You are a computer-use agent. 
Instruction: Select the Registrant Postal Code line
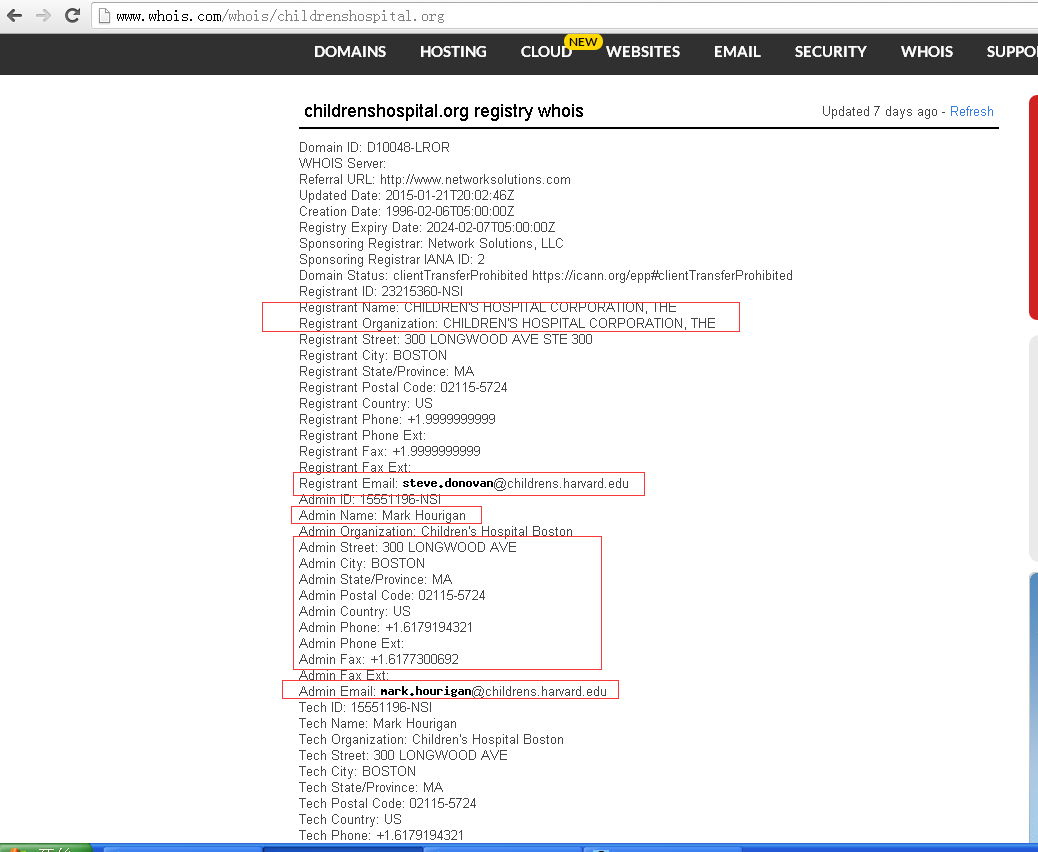402,387
